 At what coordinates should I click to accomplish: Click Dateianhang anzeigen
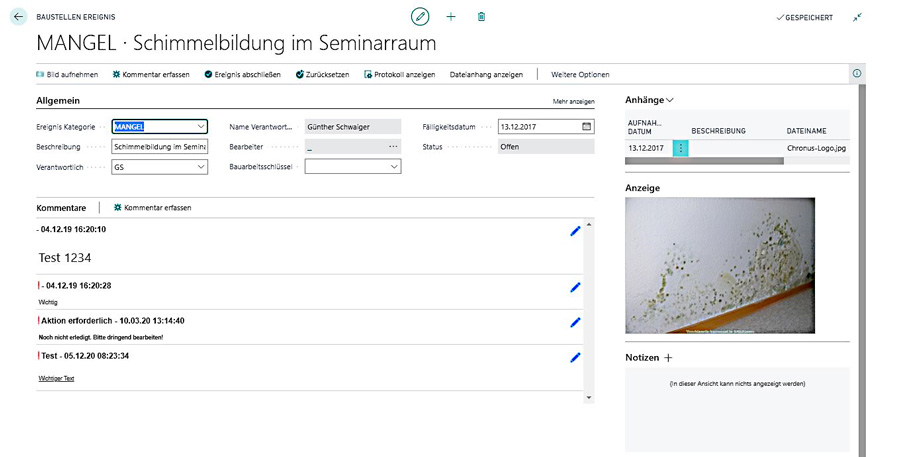[x=486, y=75]
